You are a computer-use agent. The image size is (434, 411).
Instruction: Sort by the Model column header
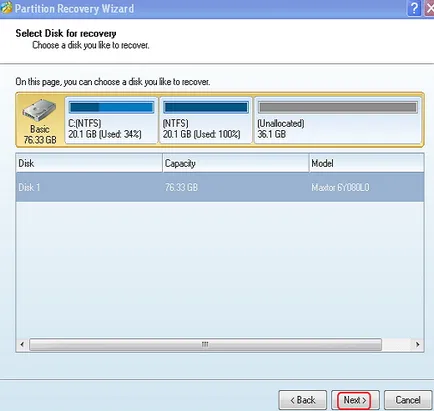tap(366, 163)
